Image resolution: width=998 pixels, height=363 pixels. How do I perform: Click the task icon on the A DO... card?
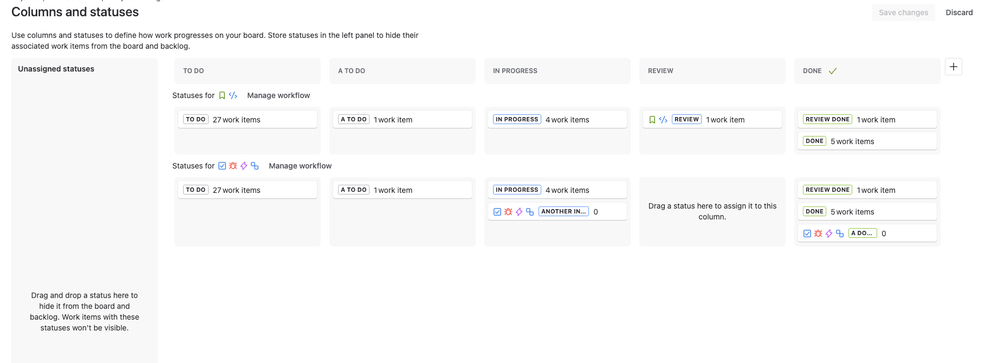coord(807,234)
